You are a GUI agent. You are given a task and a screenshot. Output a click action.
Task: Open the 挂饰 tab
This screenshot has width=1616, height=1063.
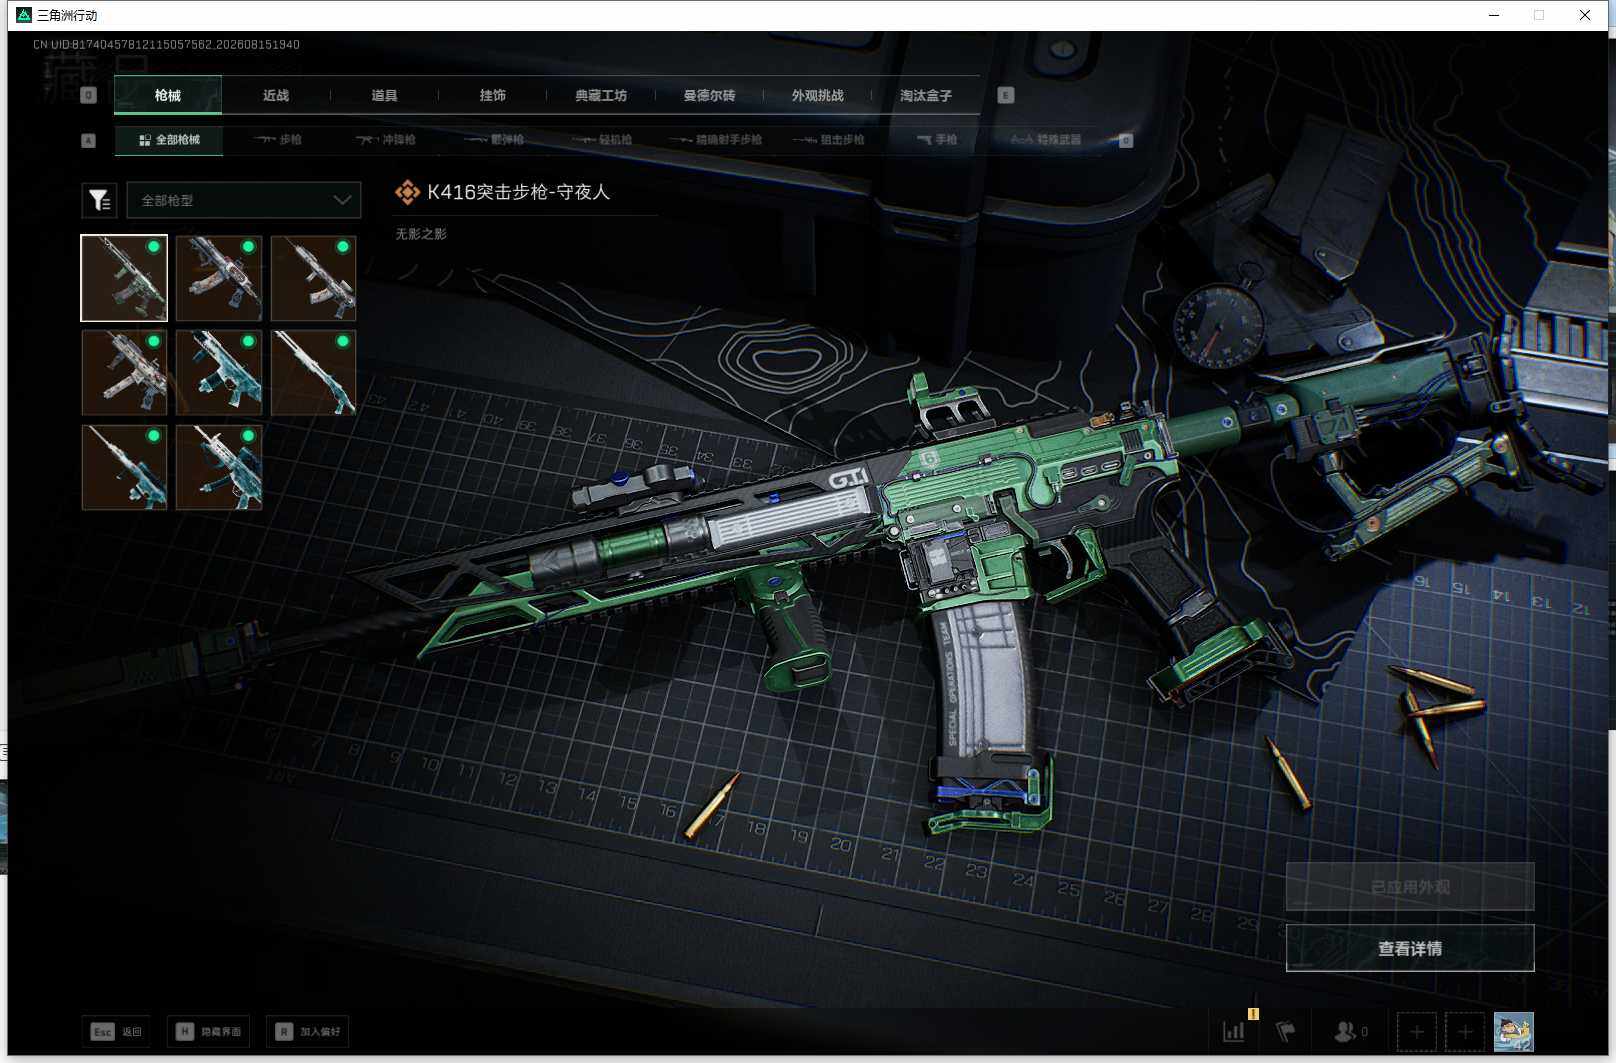click(492, 95)
